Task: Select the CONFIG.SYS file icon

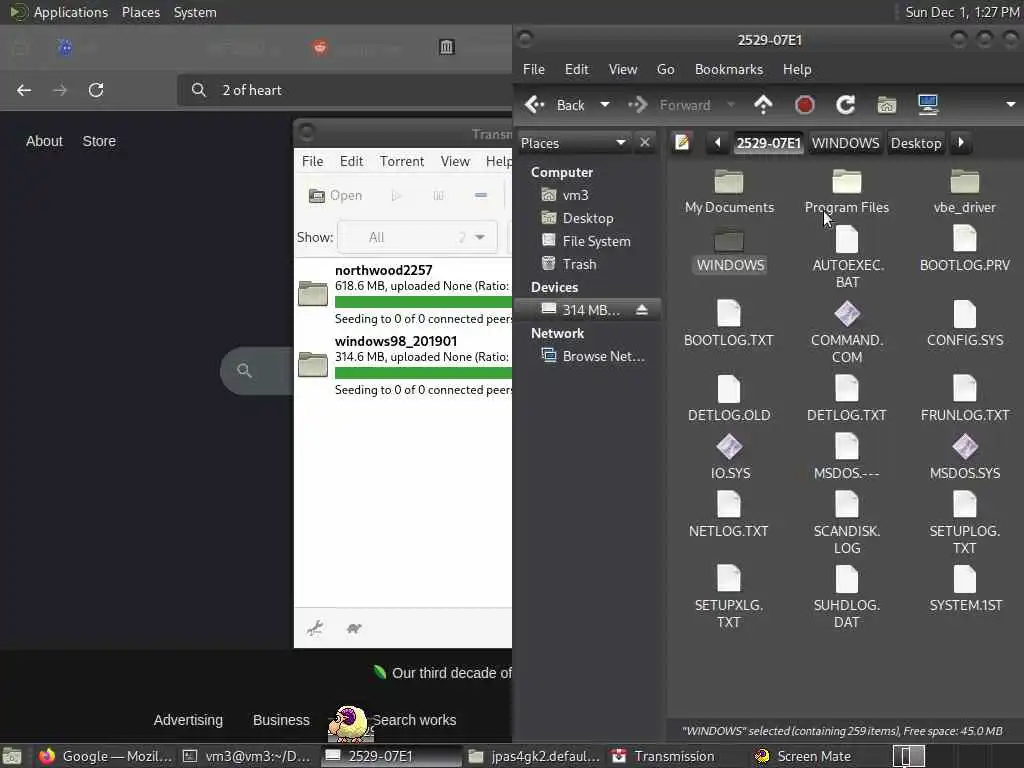Action: (965, 314)
